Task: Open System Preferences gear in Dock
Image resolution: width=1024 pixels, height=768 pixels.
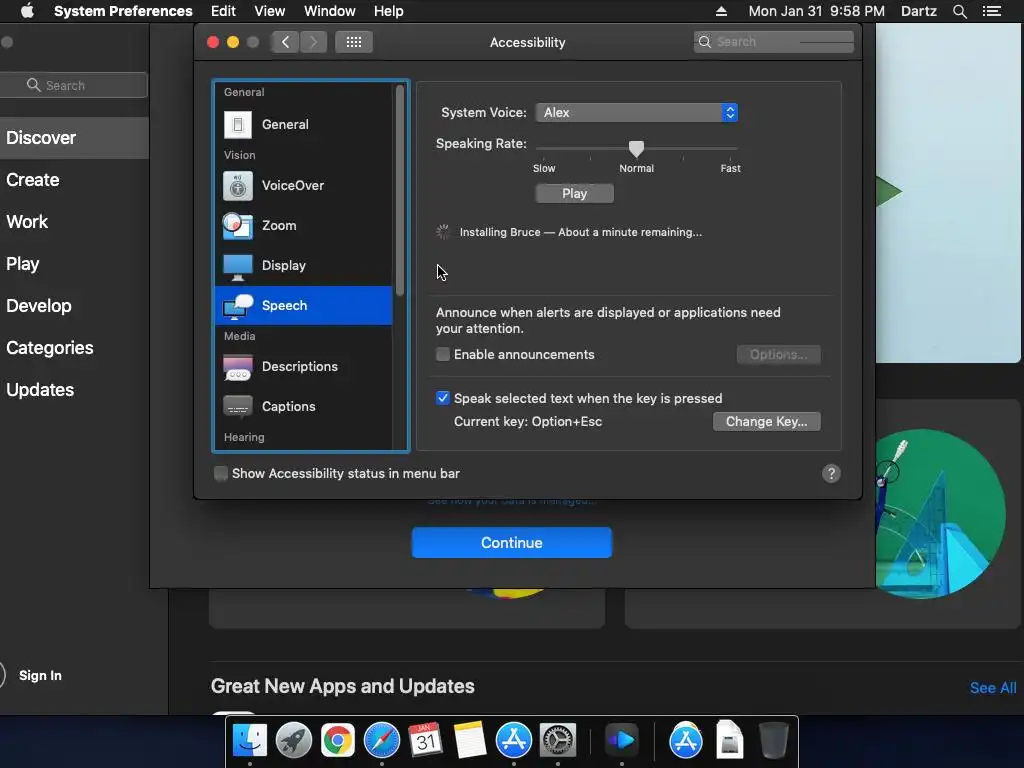Action: pyautogui.click(x=558, y=740)
